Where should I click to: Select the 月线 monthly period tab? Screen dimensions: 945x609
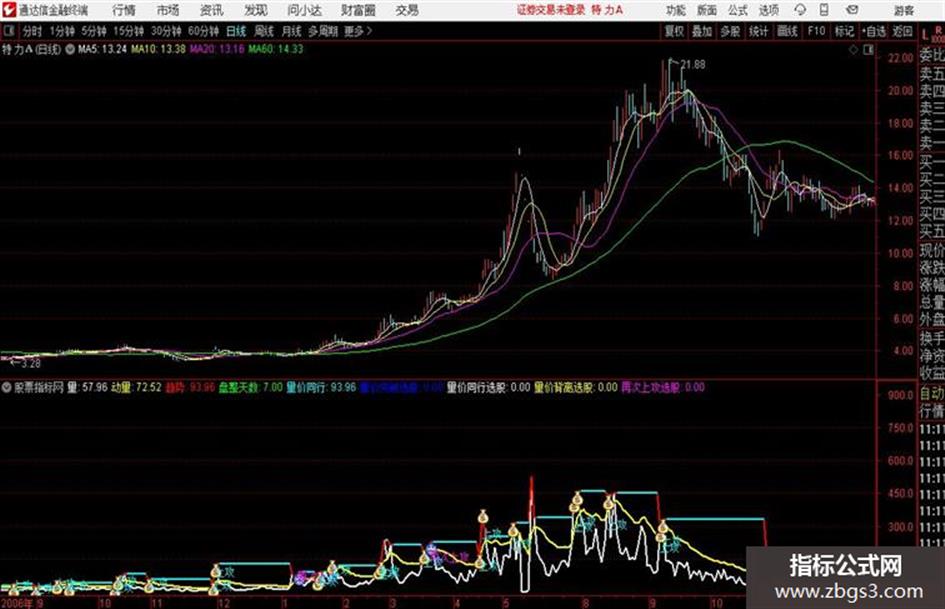[x=292, y=31]
